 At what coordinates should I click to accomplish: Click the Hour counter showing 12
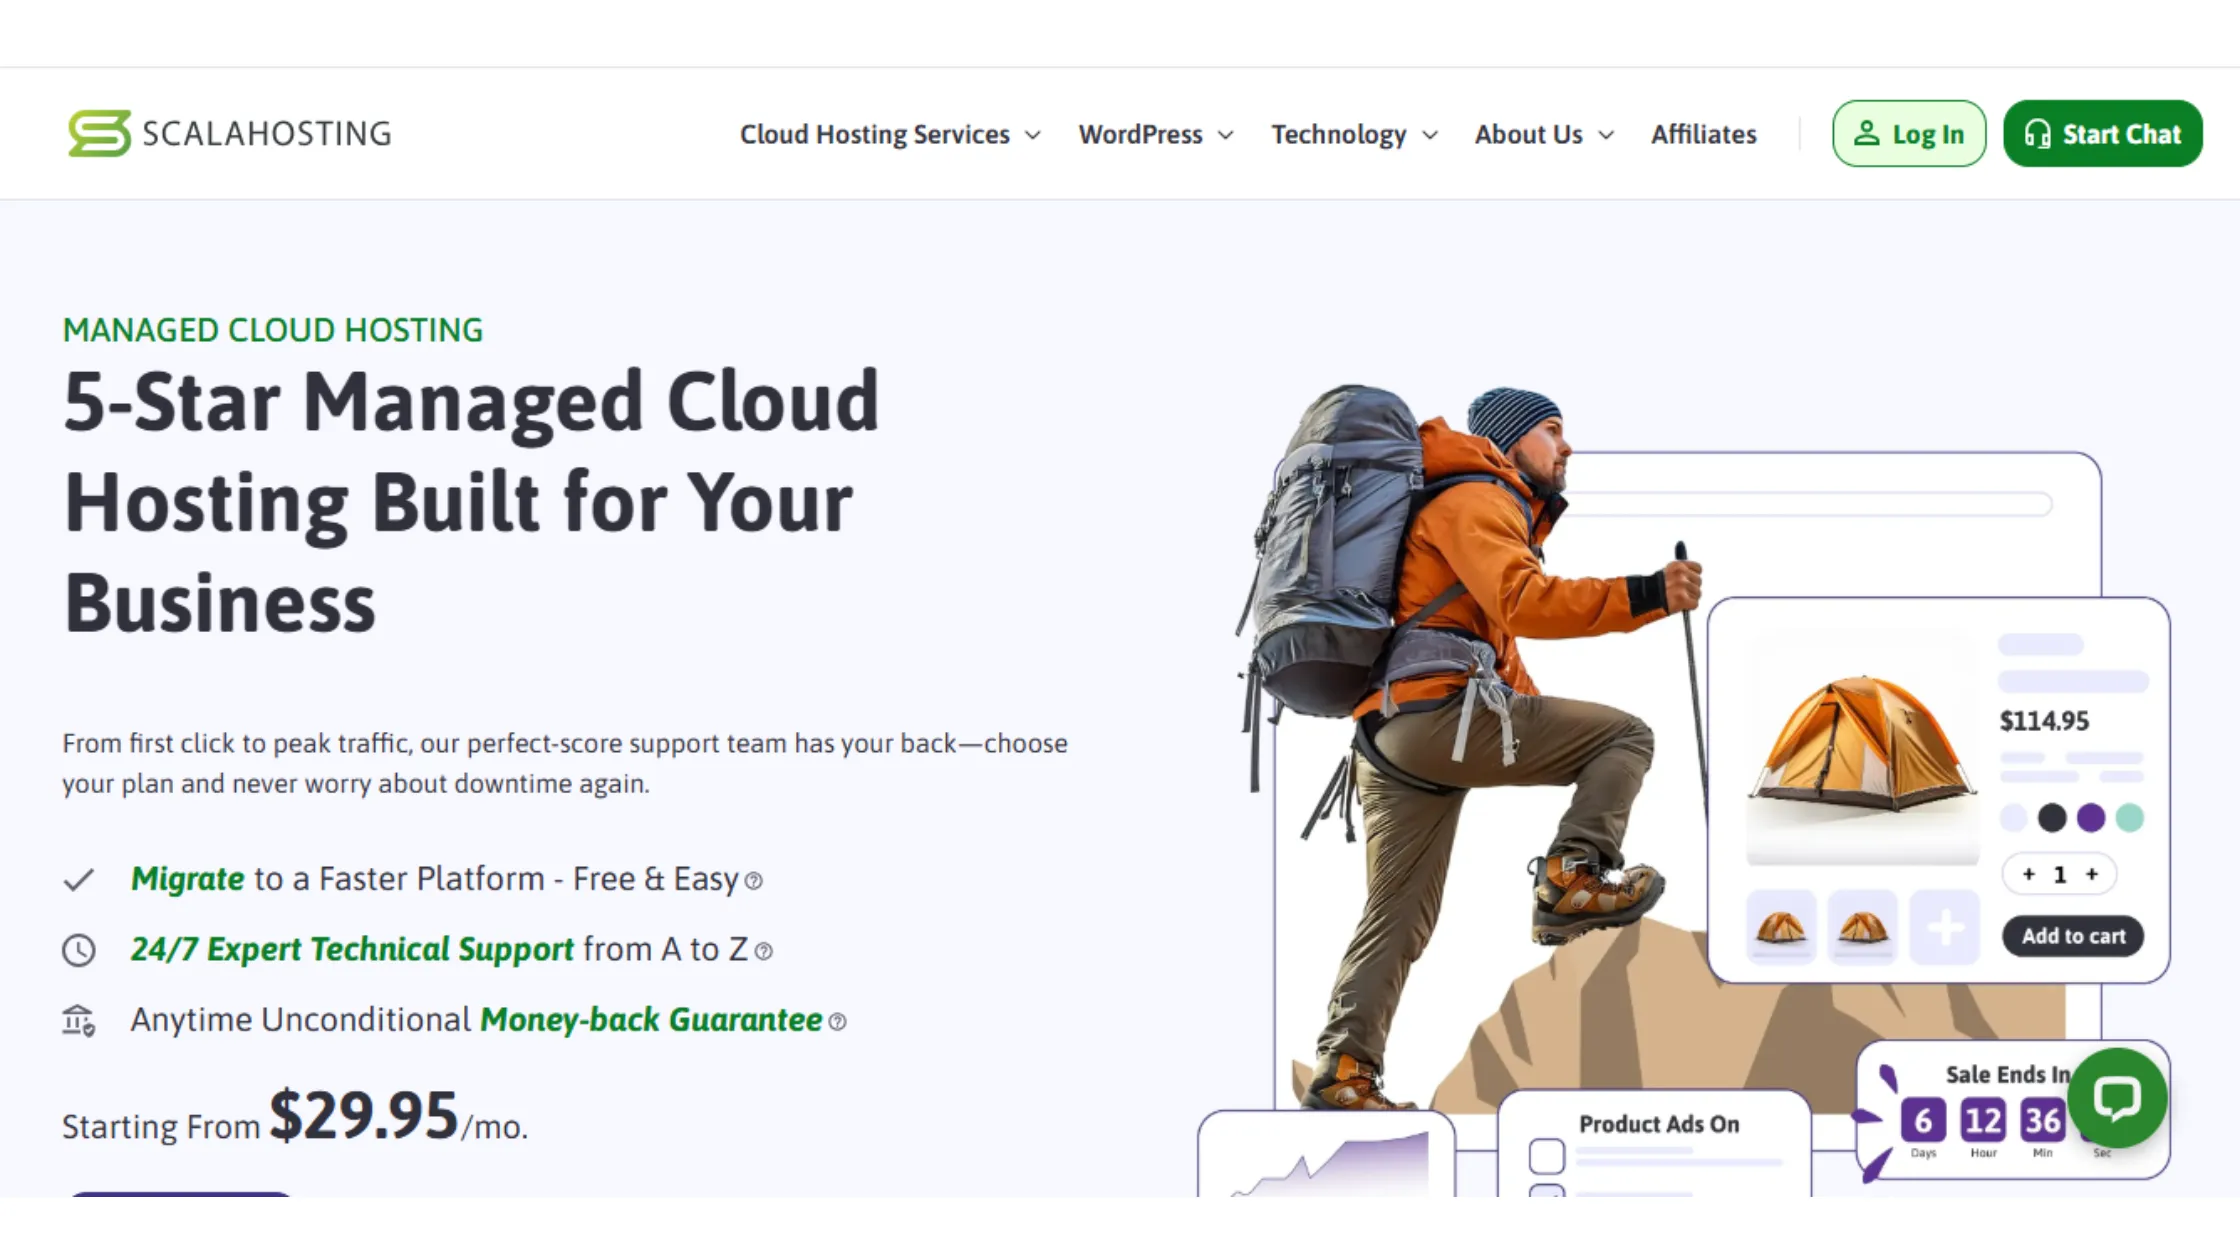(x=1983, y=1121)
